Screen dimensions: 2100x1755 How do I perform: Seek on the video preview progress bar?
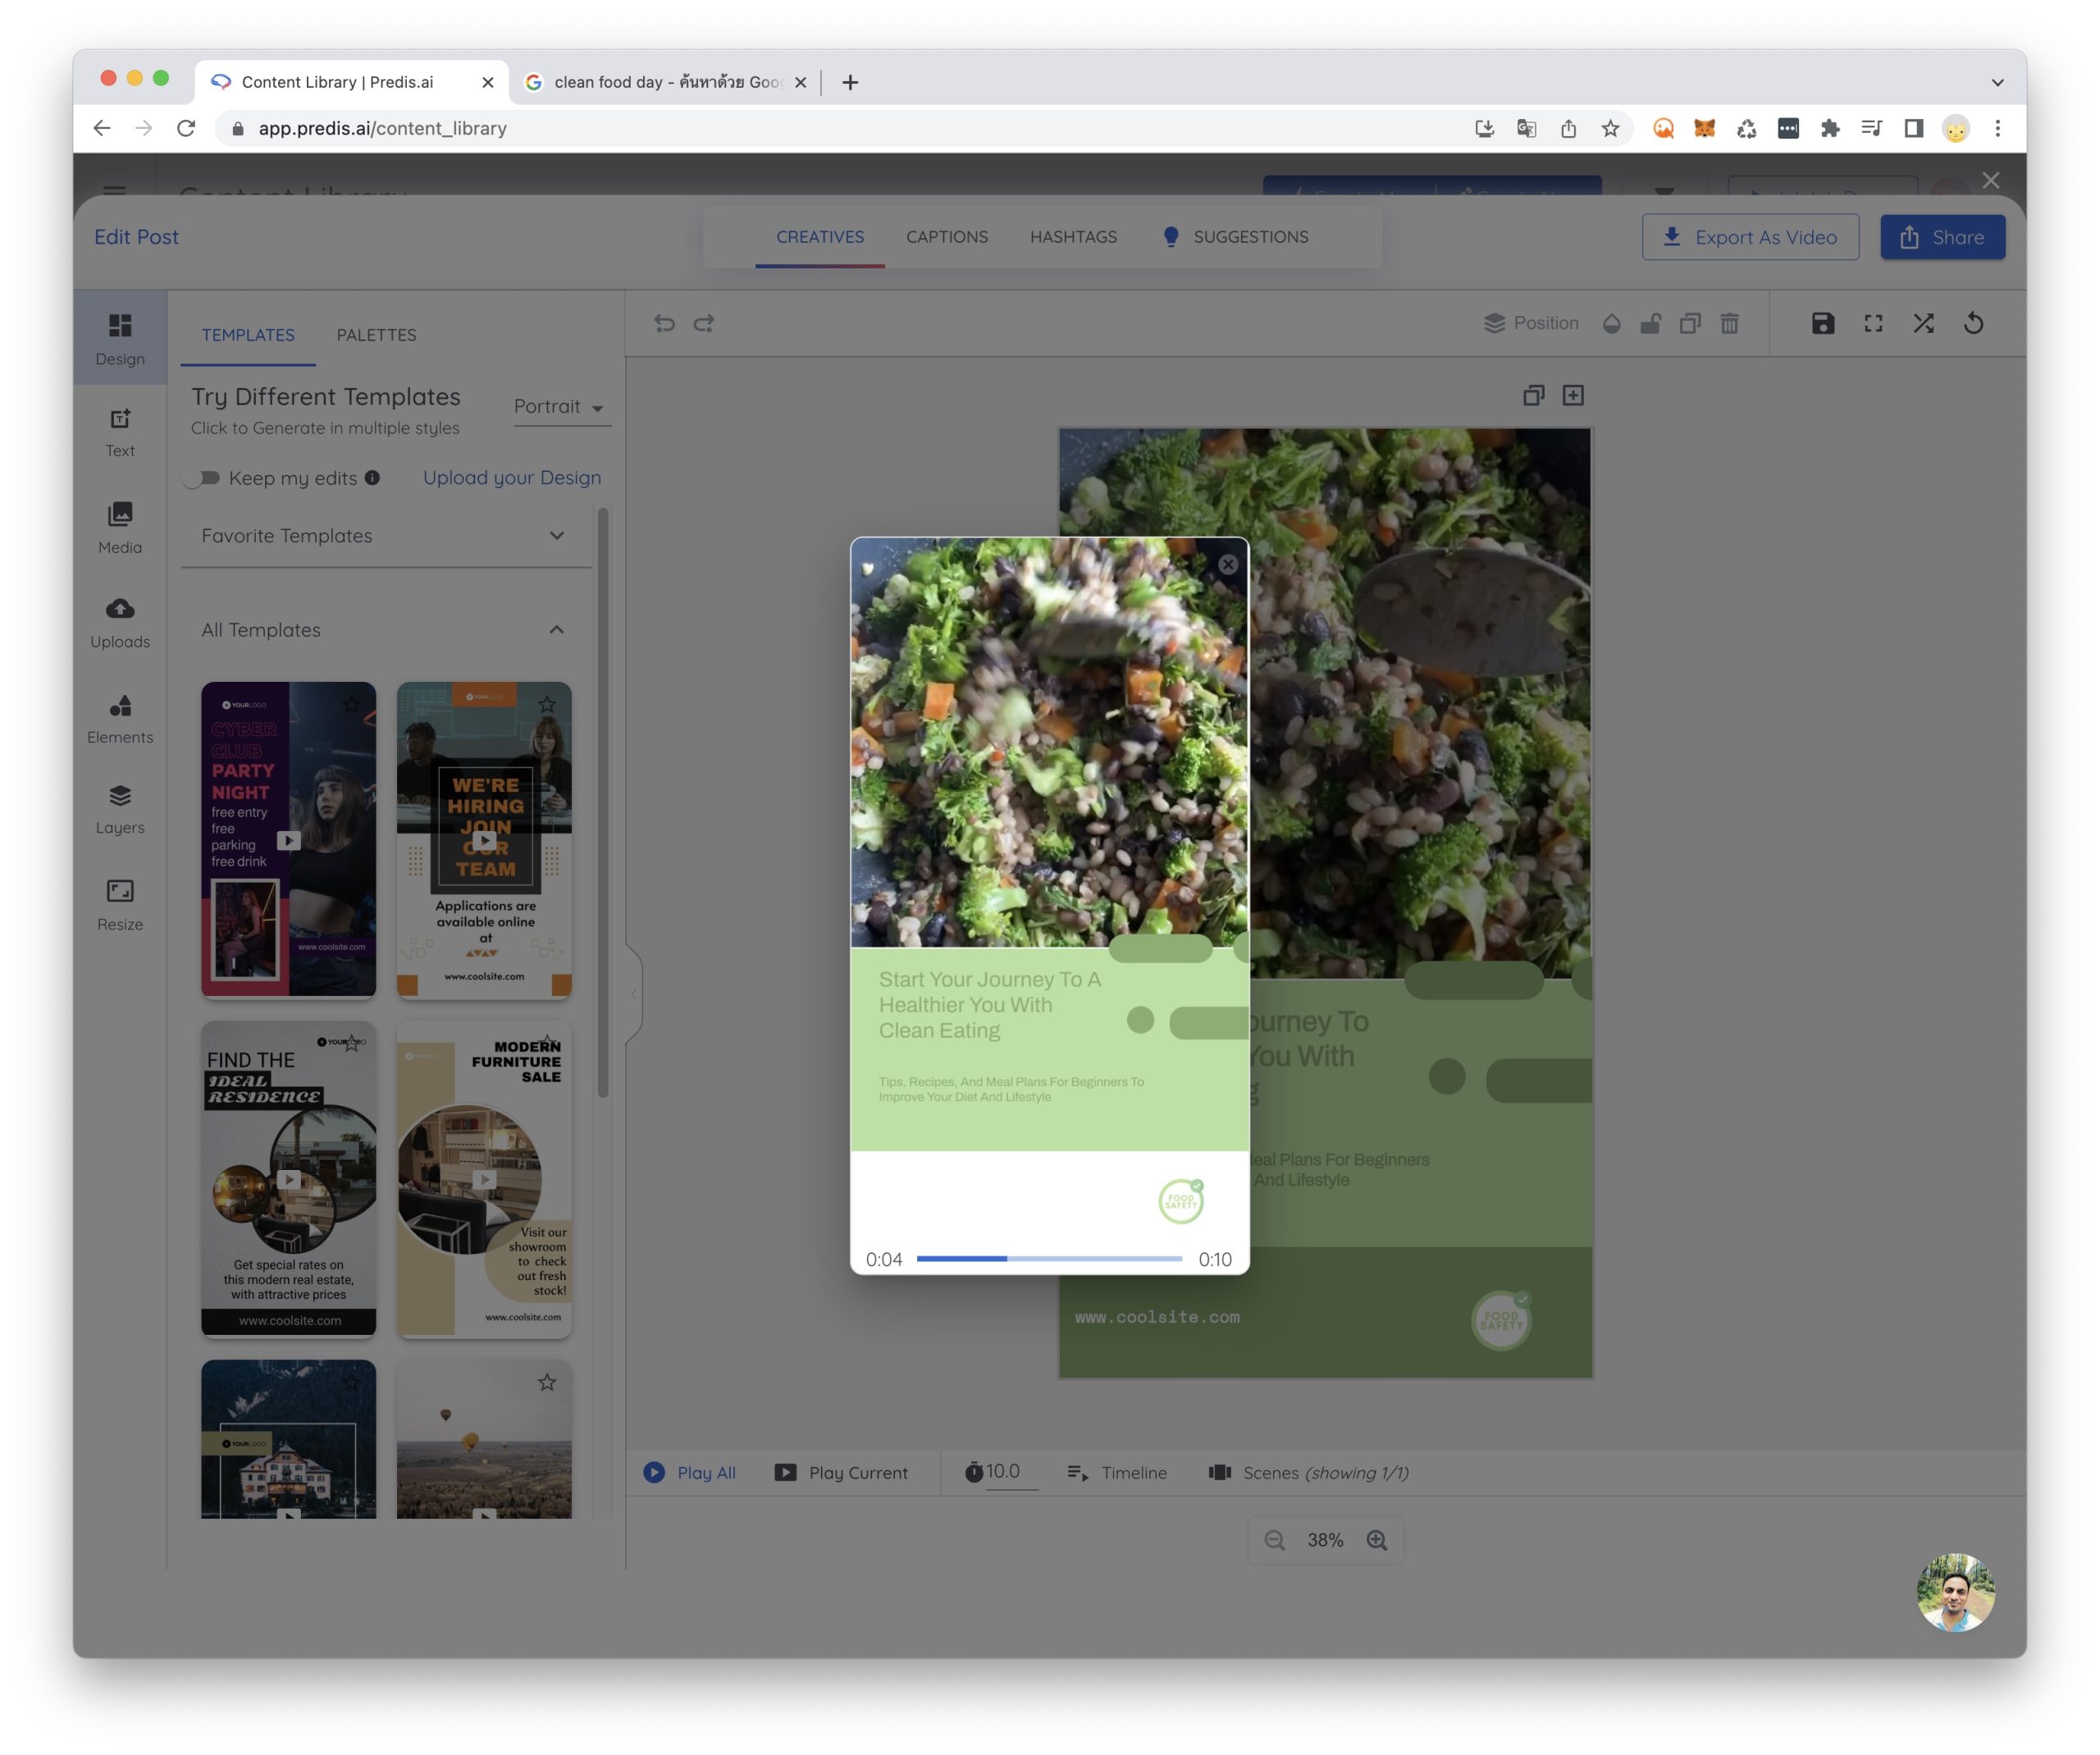pyautogui.click(x=1048, y=1259)
